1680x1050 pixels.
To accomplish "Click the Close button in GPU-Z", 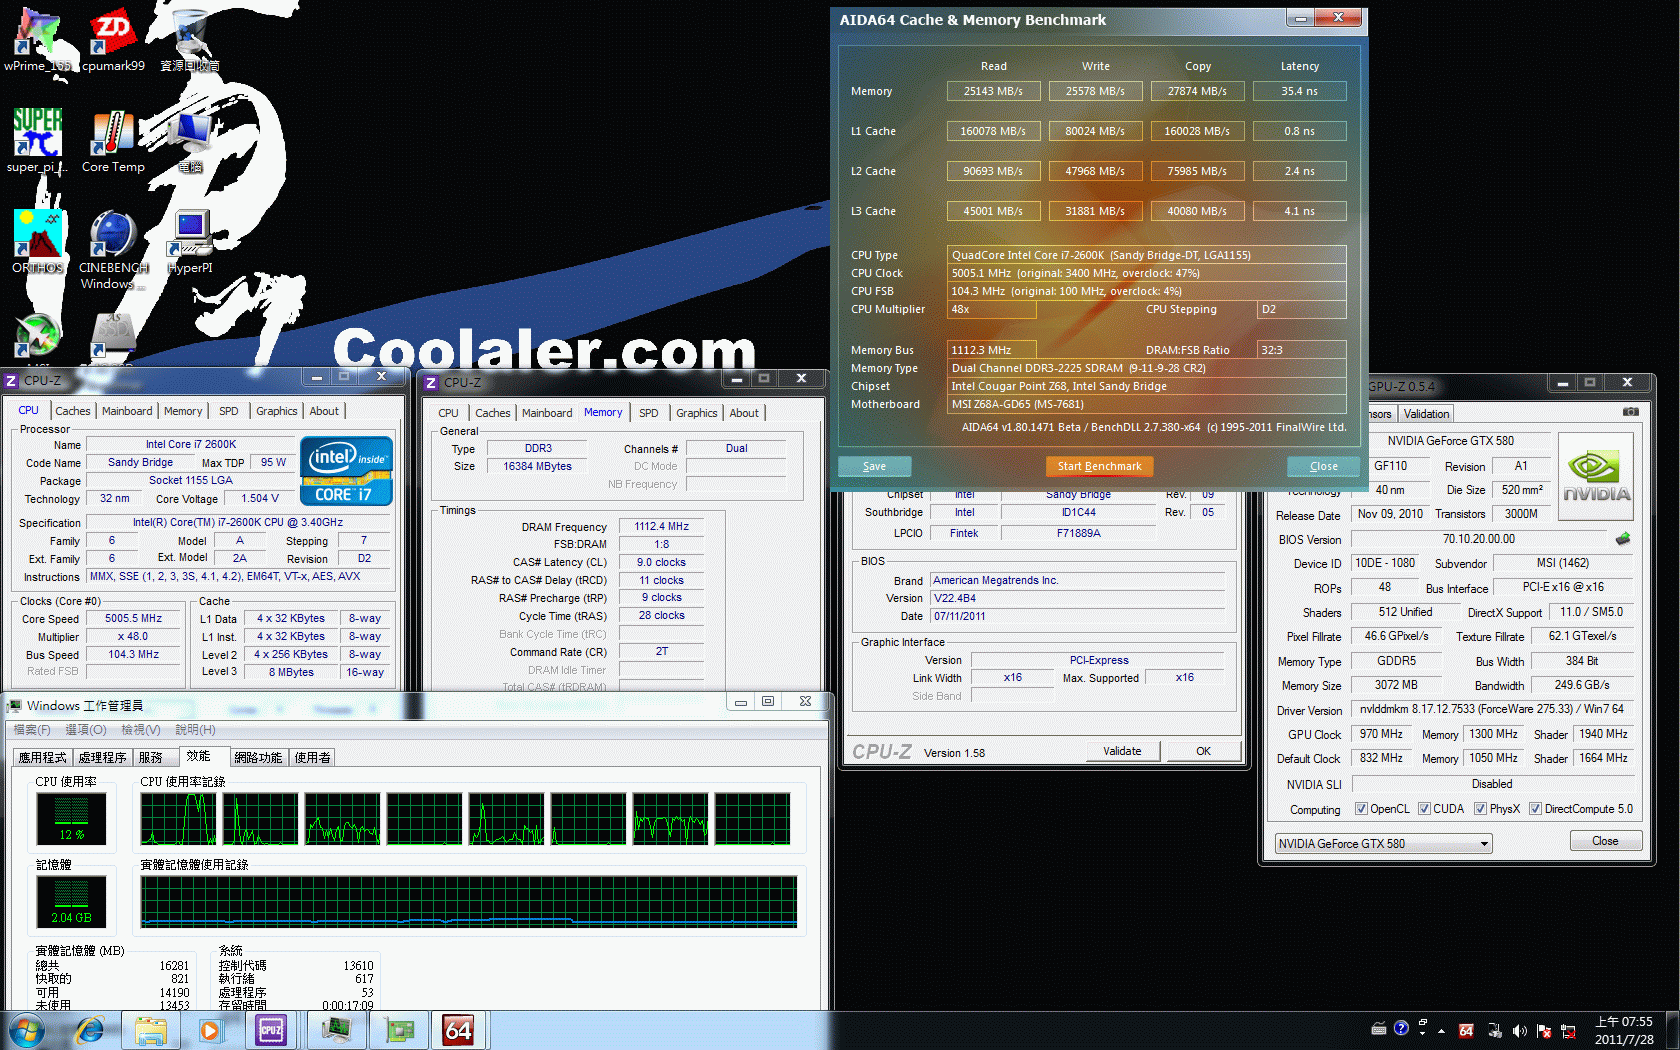I will (x=1605, y=841).
